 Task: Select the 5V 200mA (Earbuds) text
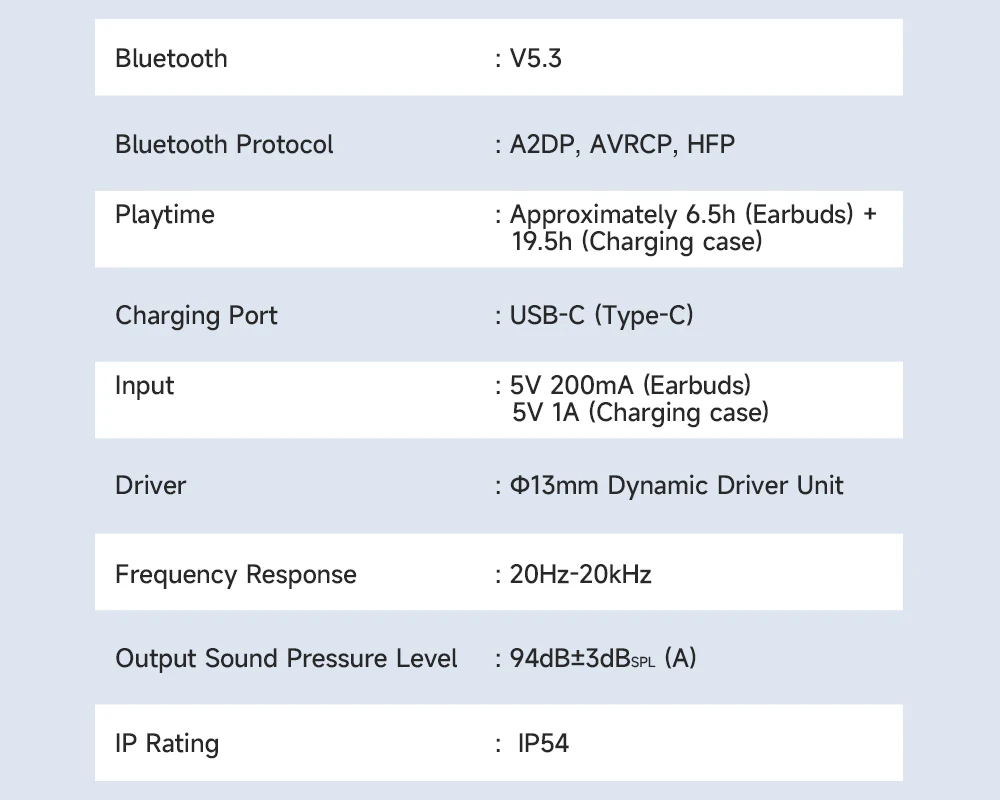[x=630, y=386]
